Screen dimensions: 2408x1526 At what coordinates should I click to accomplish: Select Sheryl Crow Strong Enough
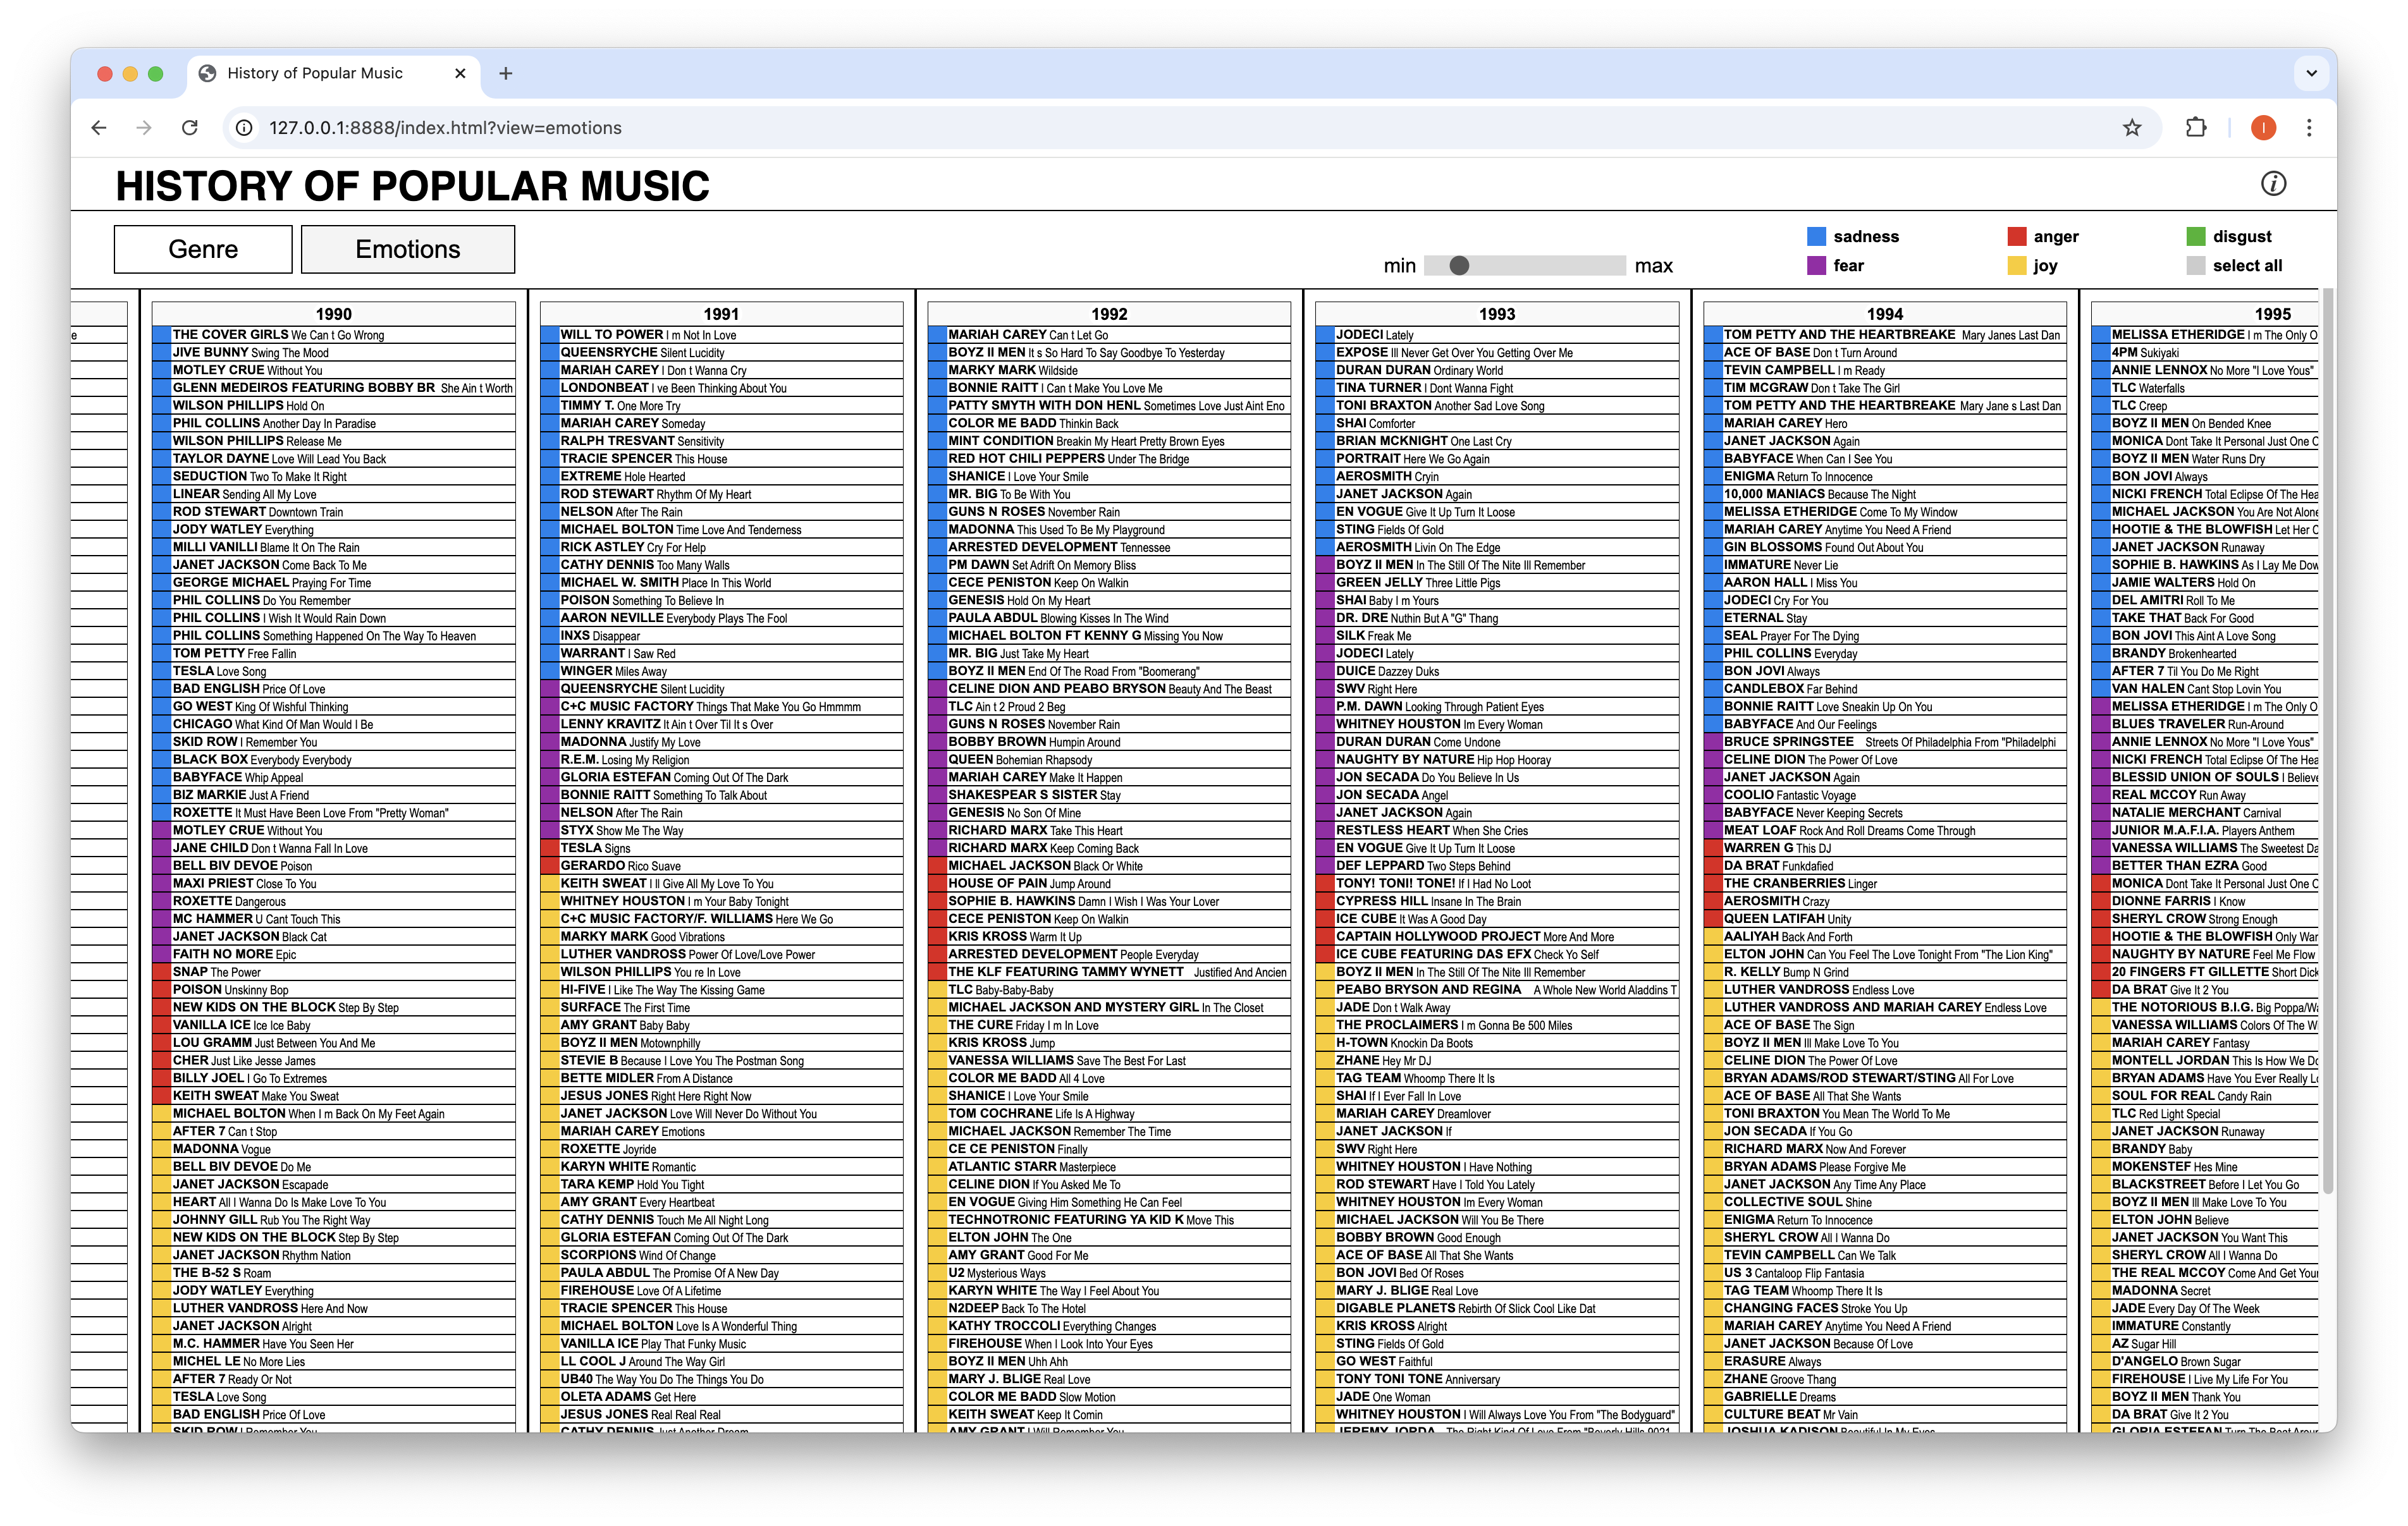point(2205,919)
